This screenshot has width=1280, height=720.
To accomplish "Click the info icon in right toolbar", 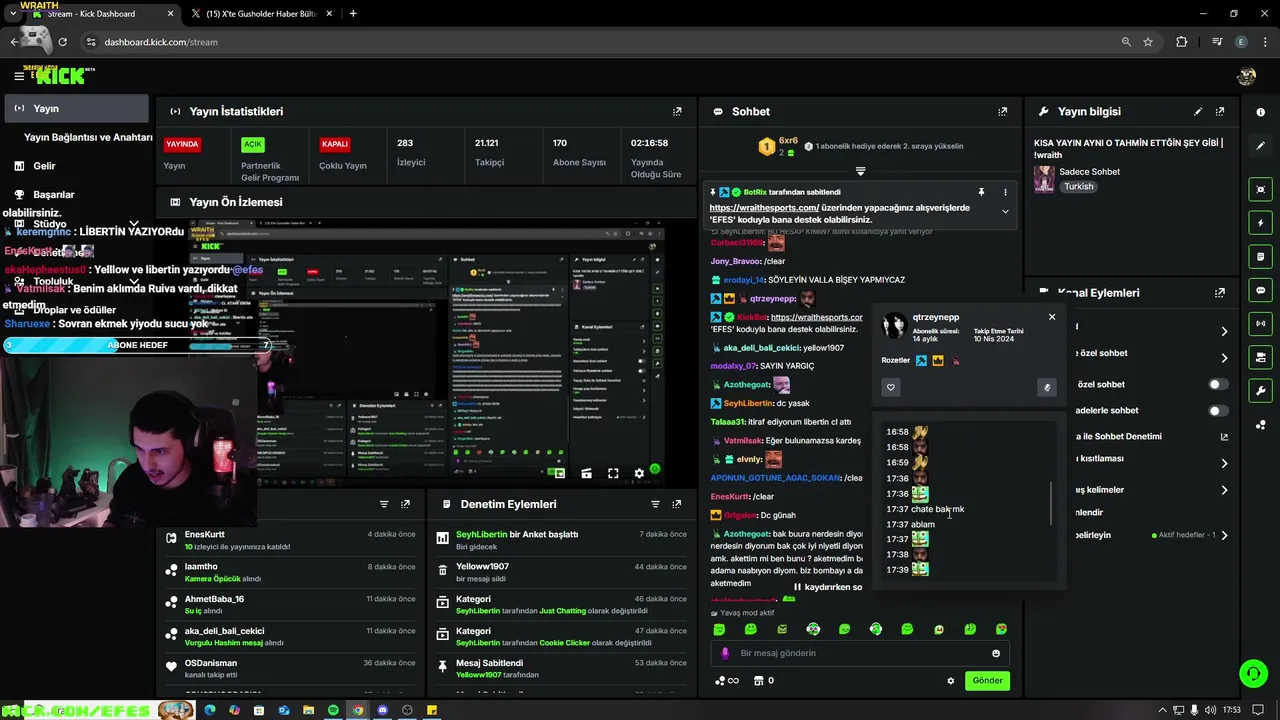I will tap(1260, 112).
